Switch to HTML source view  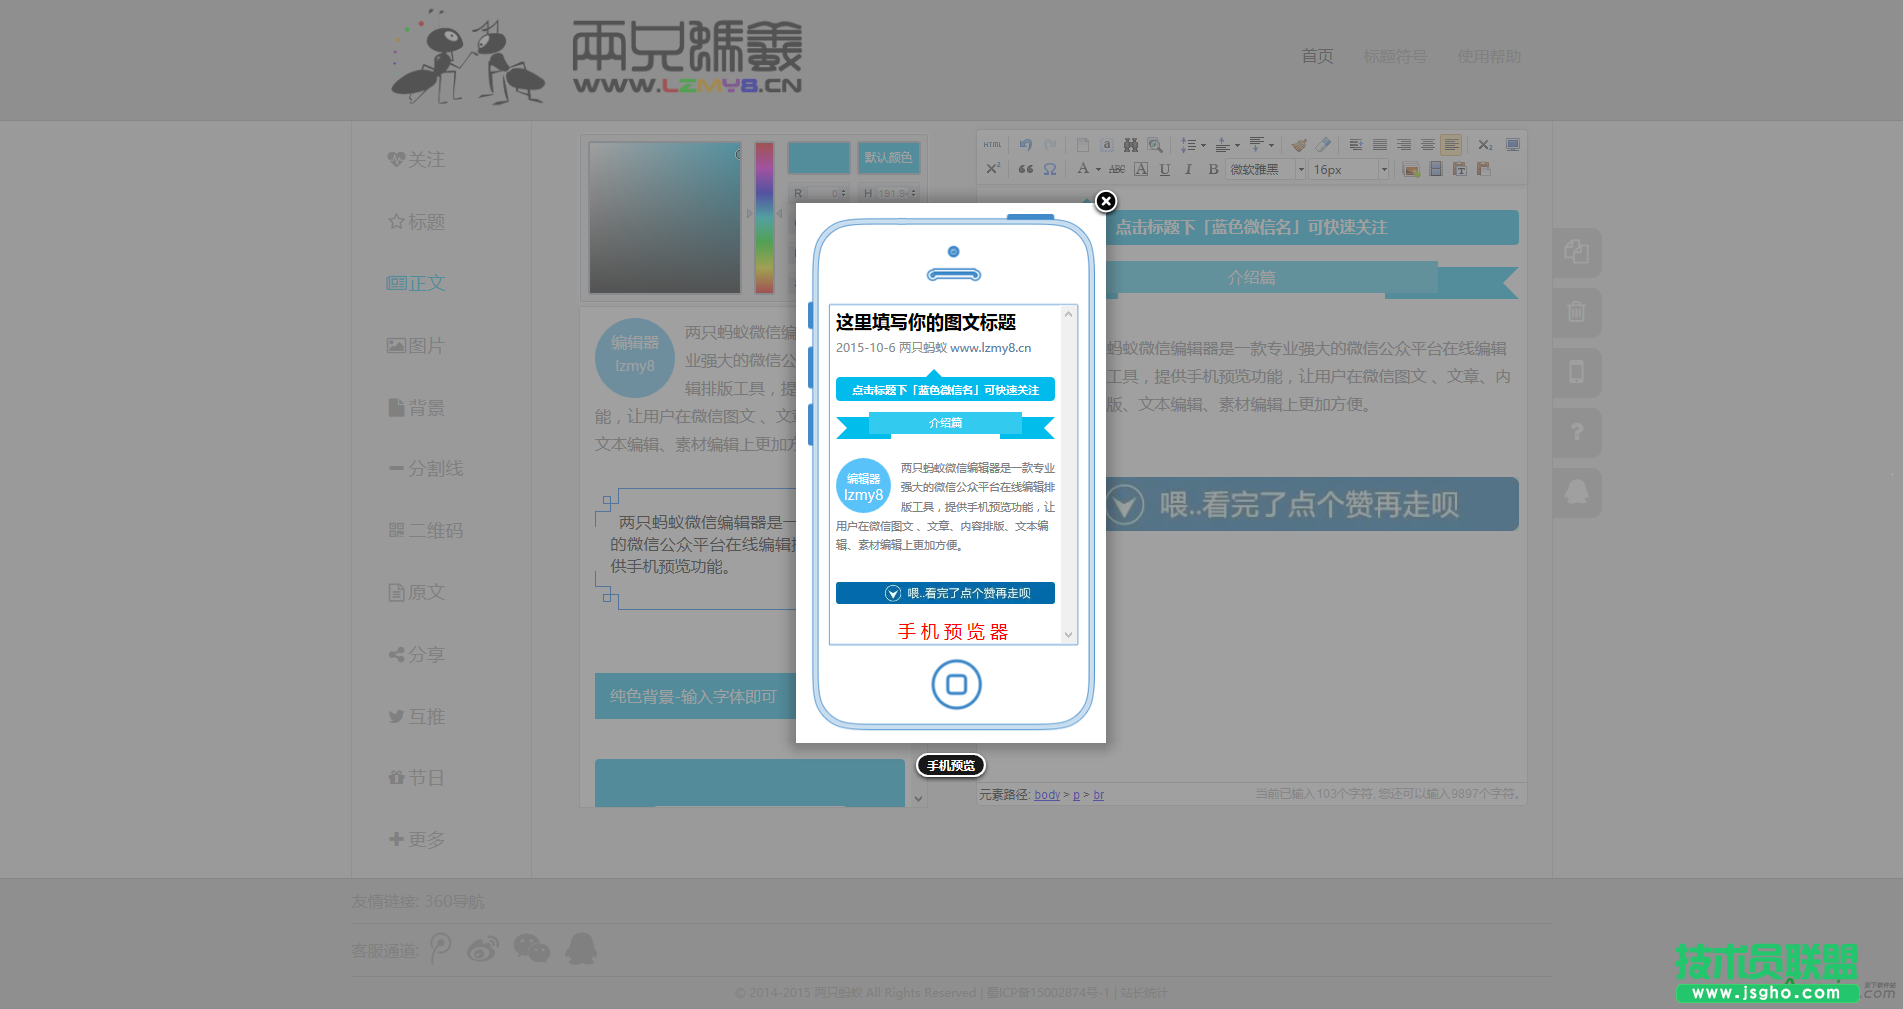coord(991,143)
